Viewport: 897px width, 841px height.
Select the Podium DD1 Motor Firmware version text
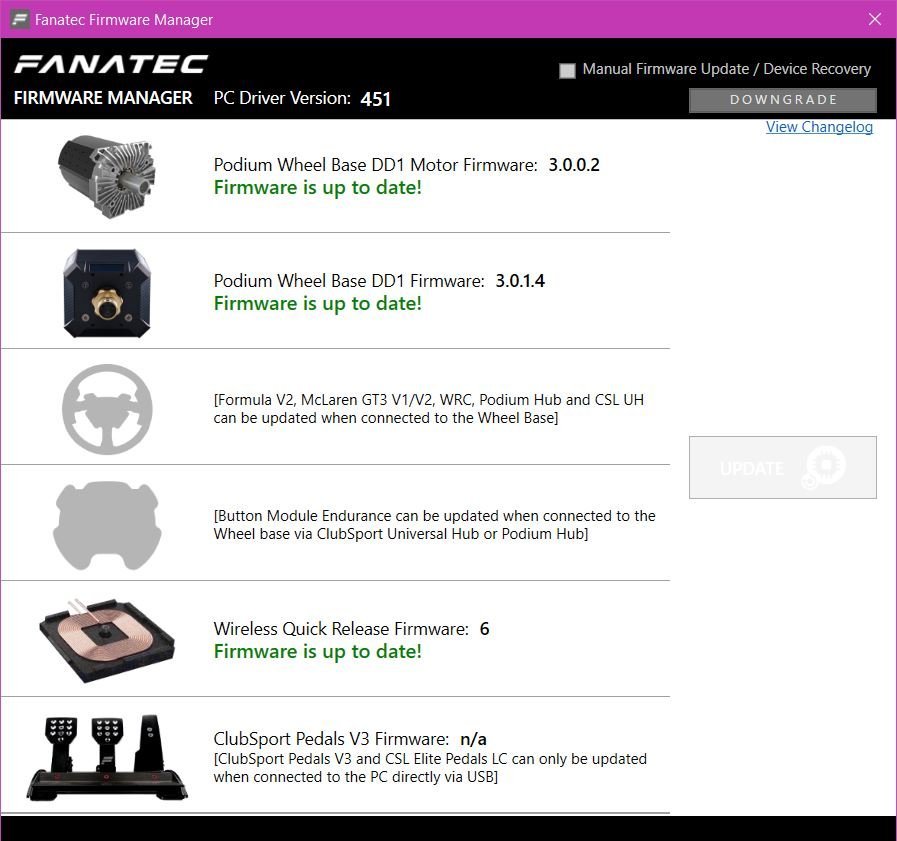574,165
